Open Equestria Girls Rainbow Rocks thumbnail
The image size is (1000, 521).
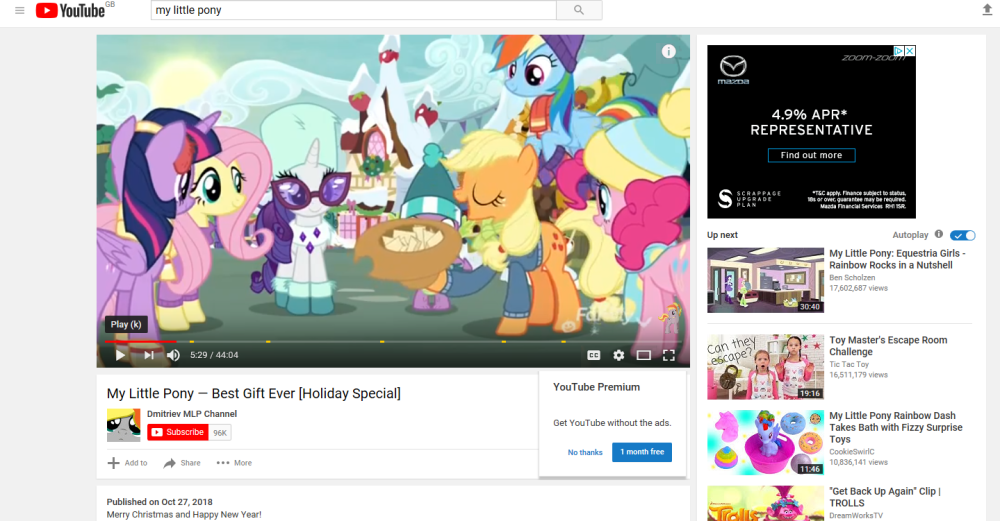[x=765, y=280]
